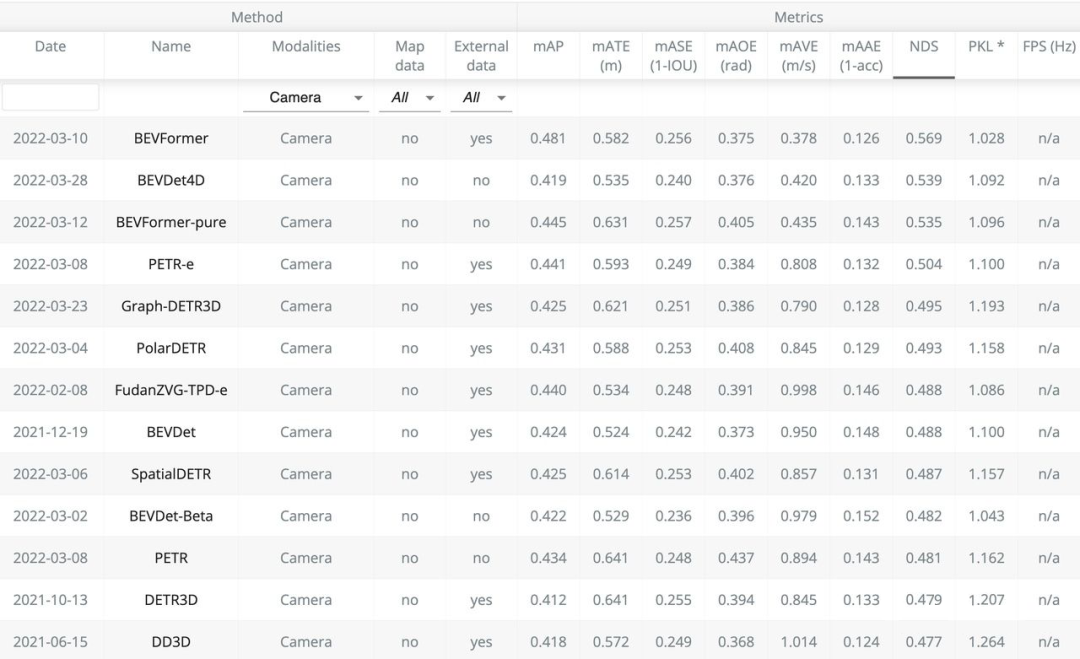
Task: Sort by mAOE (rad) column header
Action: pos(736,56)
